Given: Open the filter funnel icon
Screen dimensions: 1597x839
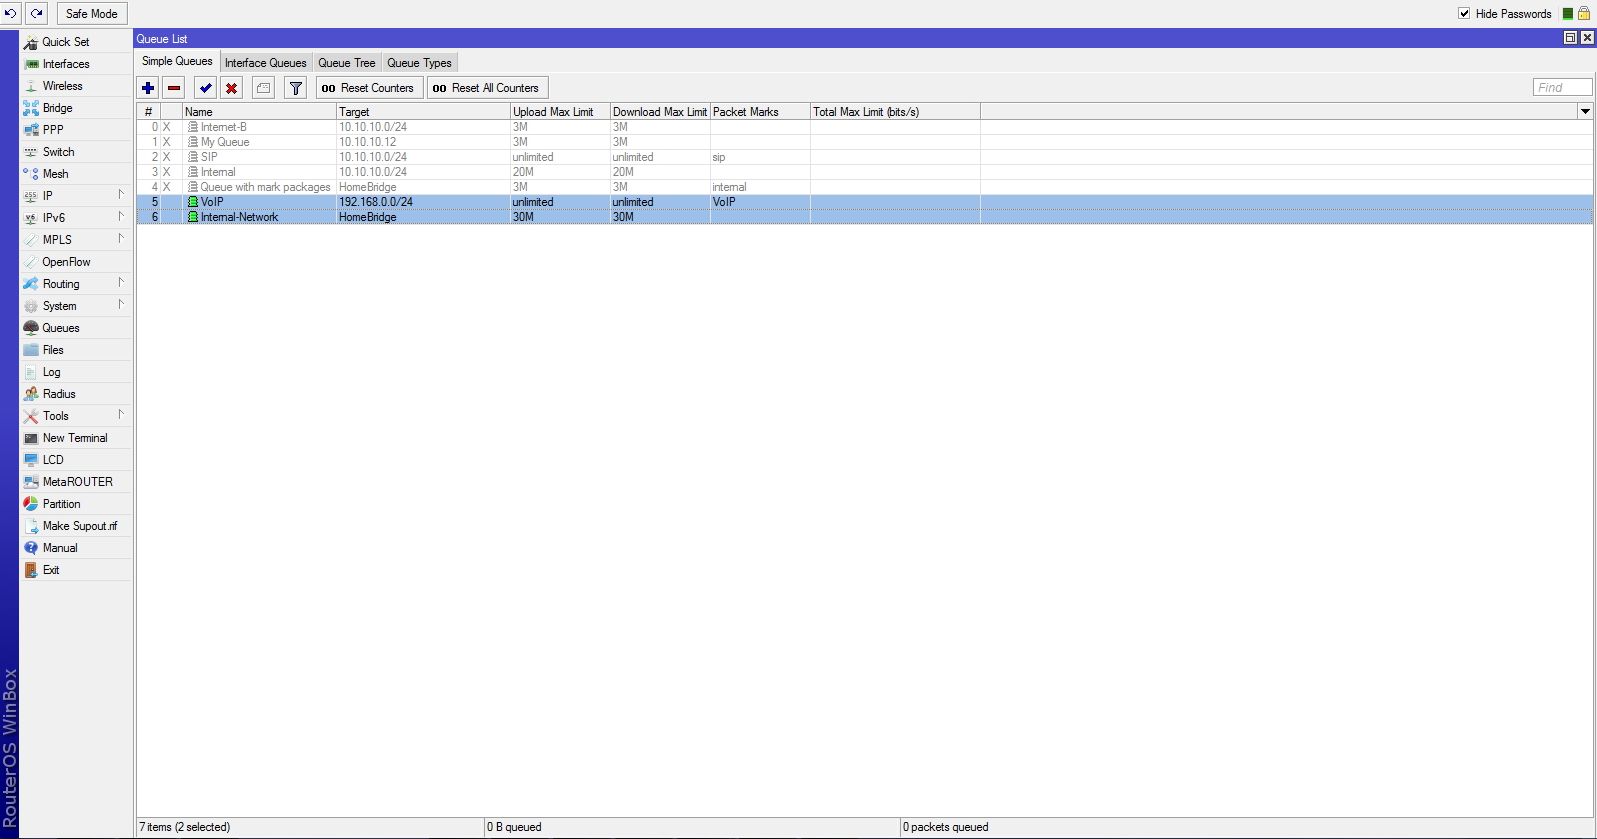Looking at the screenshot, I should point(296,88).
